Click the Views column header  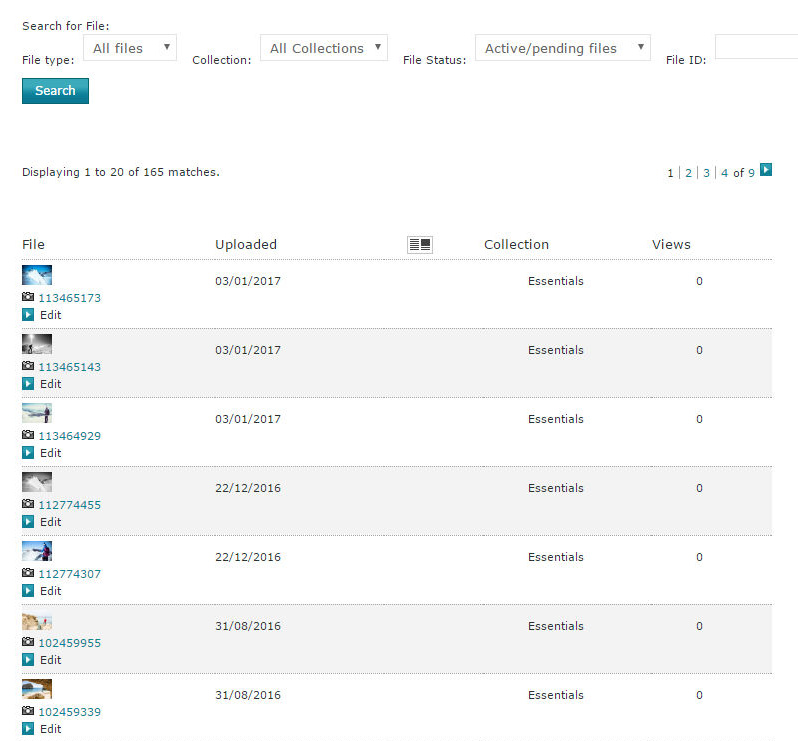pyautogui.click(x=671, y=245)
